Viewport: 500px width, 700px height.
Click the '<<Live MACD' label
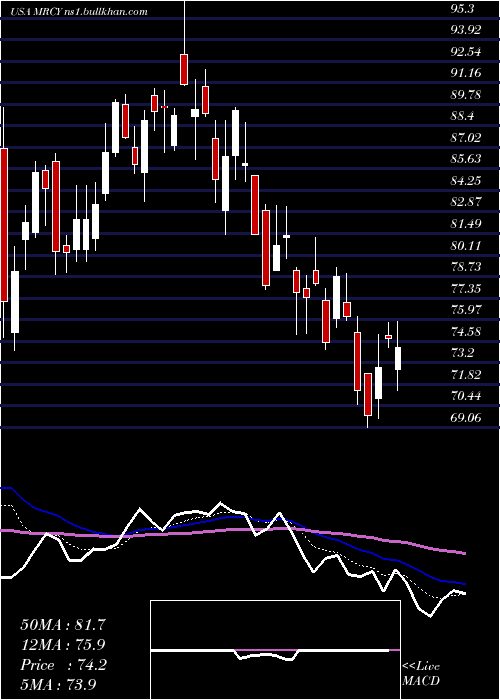coord(421,674)
